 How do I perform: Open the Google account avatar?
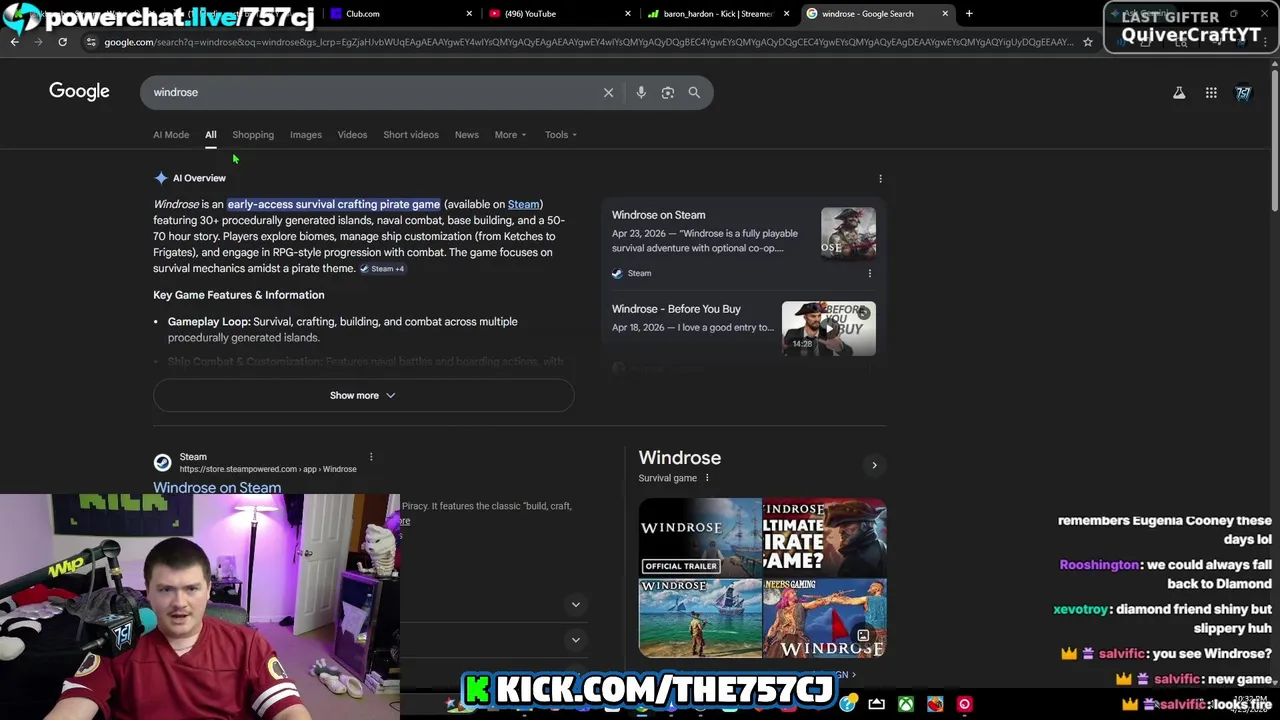coord(1243,93)
